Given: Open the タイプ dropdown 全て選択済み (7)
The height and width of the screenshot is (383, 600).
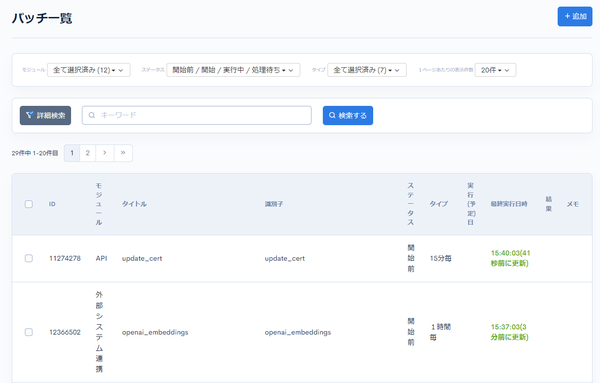Looking at the screenshot, I should (367, 70).
